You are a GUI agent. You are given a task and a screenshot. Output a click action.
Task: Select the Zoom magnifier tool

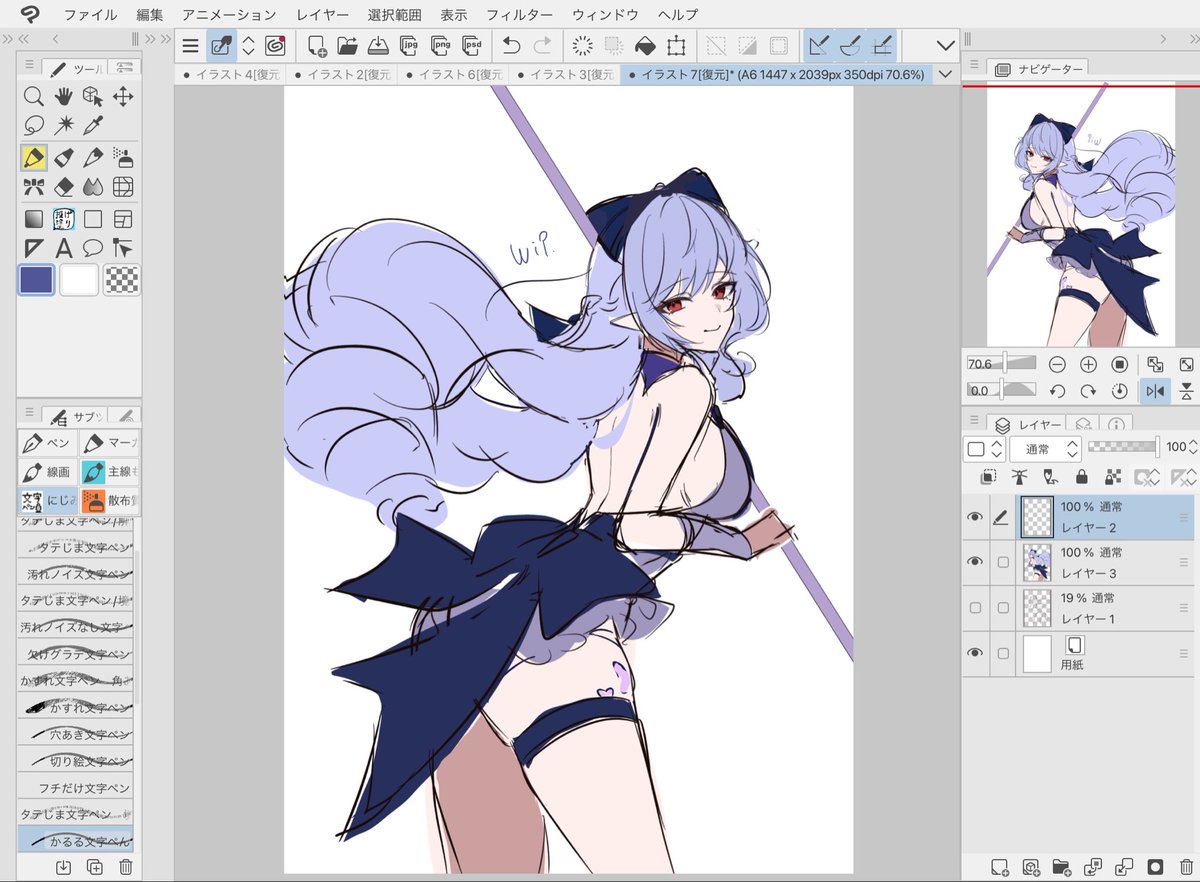coord(33,97)
